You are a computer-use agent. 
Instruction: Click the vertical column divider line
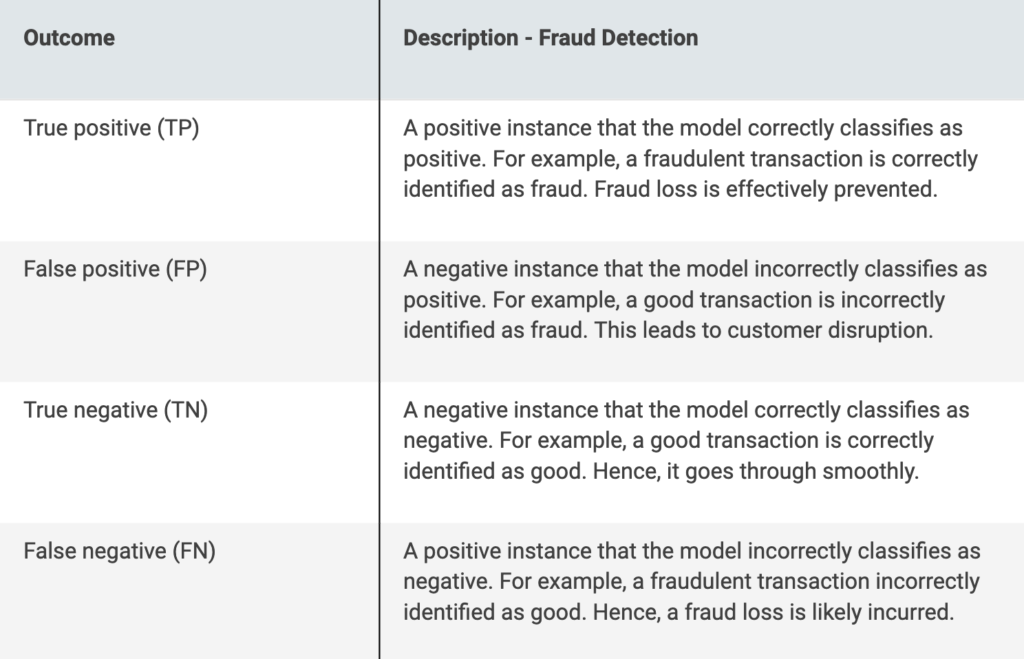379,329
